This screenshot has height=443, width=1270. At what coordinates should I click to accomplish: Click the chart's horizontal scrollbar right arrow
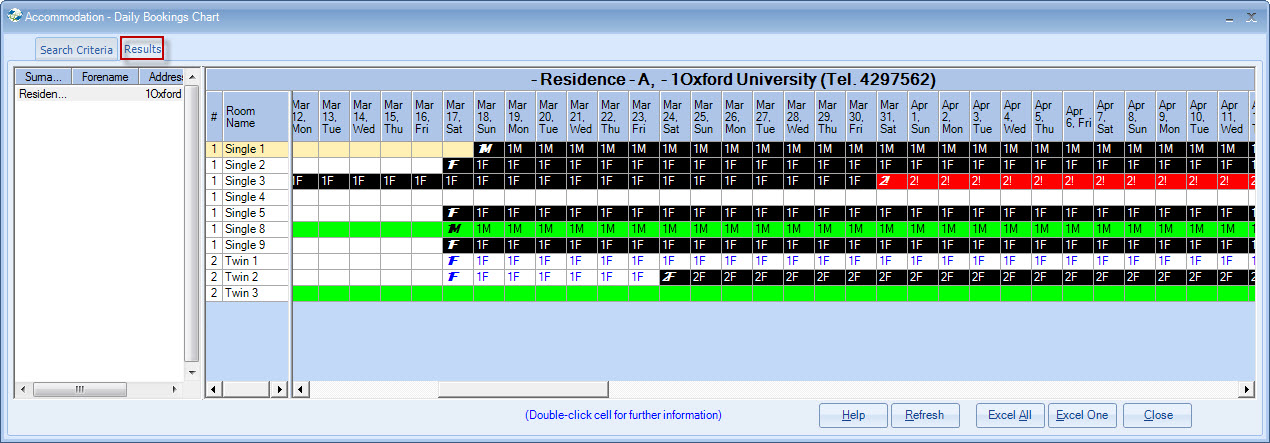1246,389
